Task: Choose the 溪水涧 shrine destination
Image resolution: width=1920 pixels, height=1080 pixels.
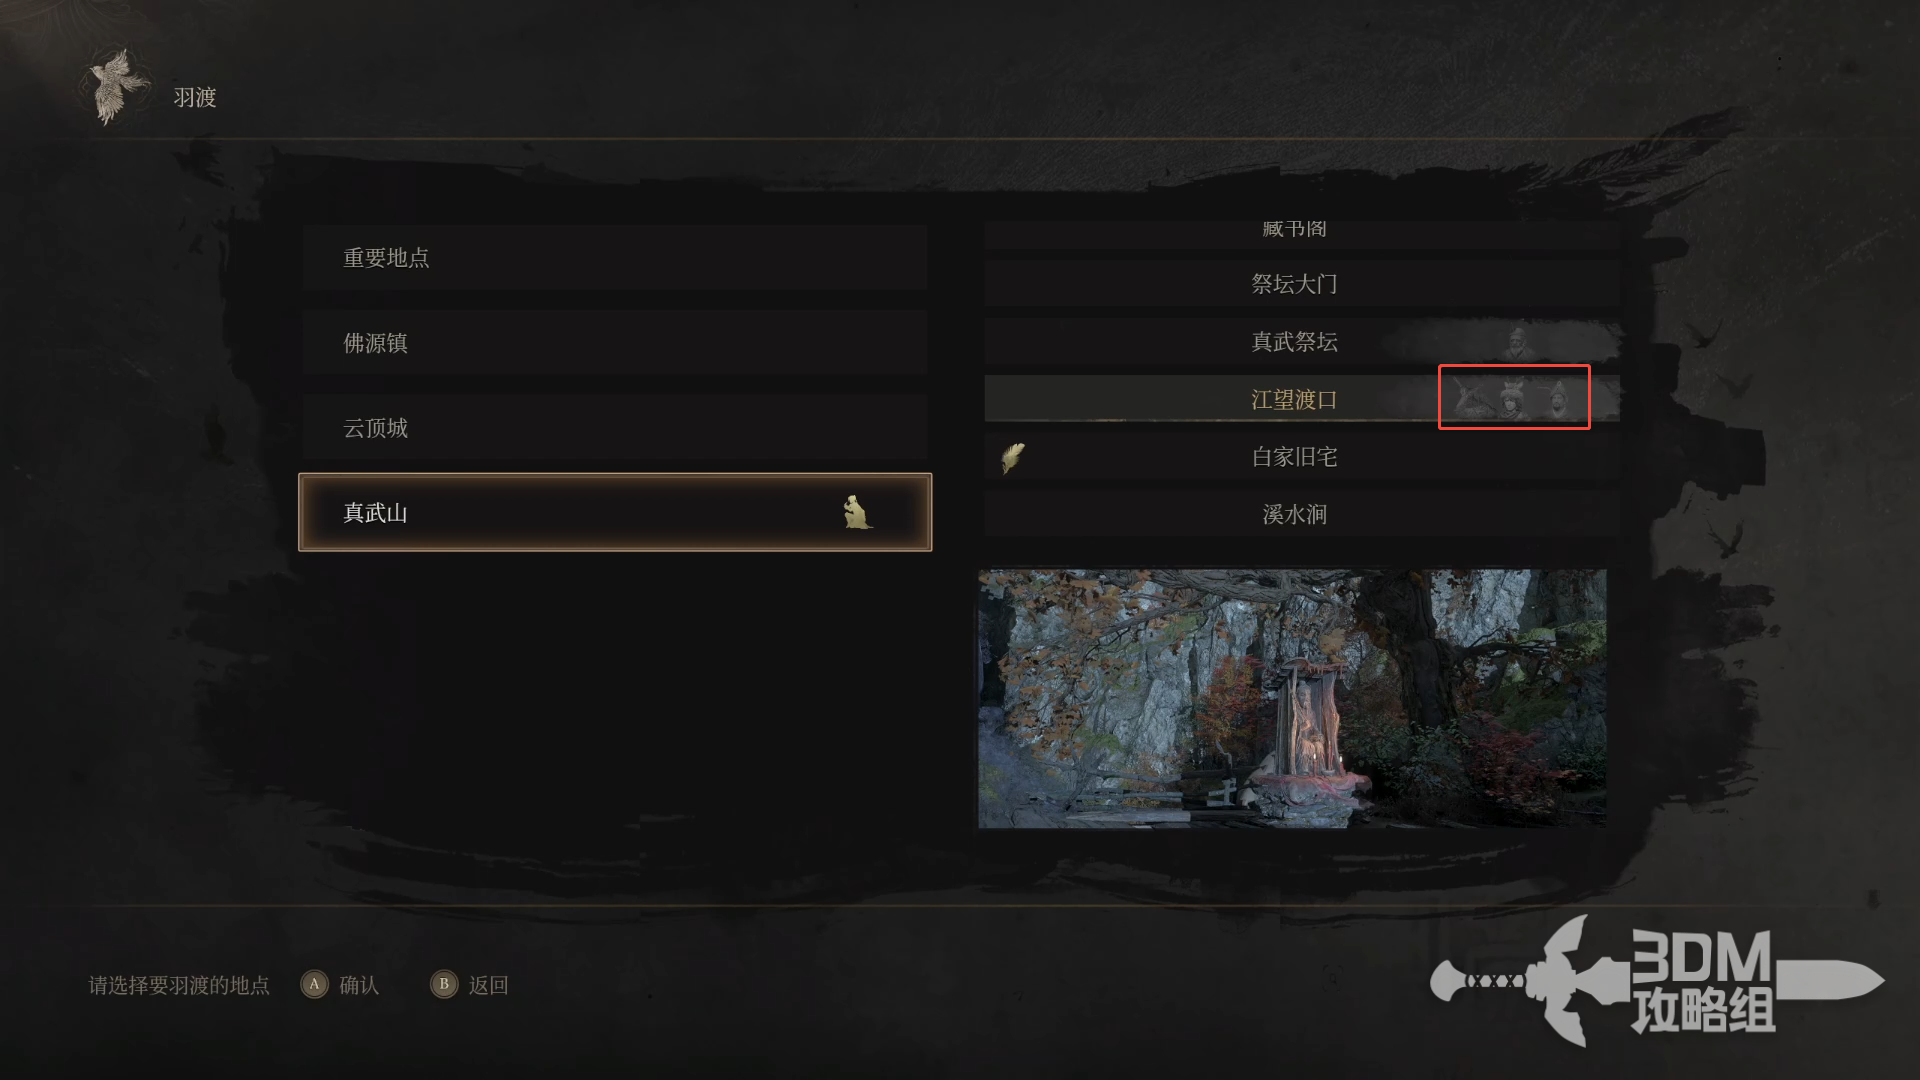Action: [1302, 514]
